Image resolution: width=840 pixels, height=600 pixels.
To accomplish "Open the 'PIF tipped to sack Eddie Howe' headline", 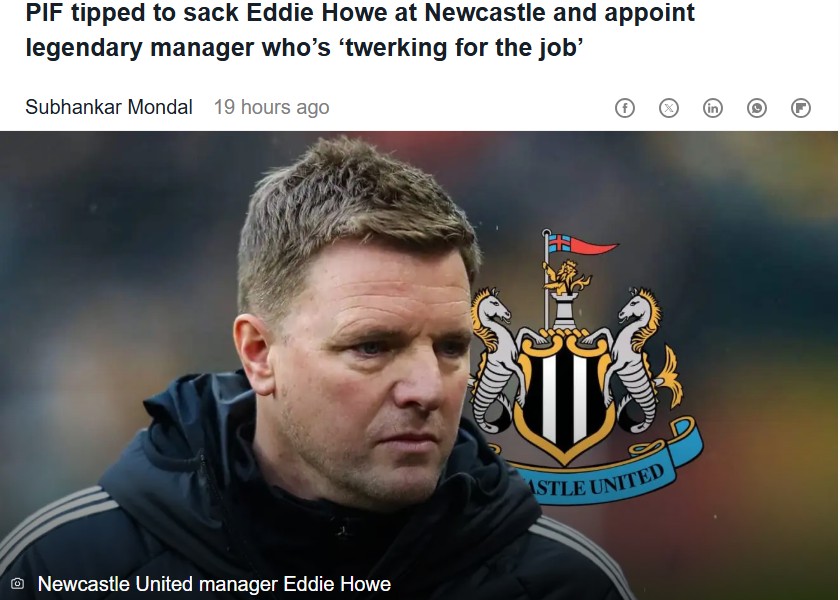I will (x=360, y=29).
